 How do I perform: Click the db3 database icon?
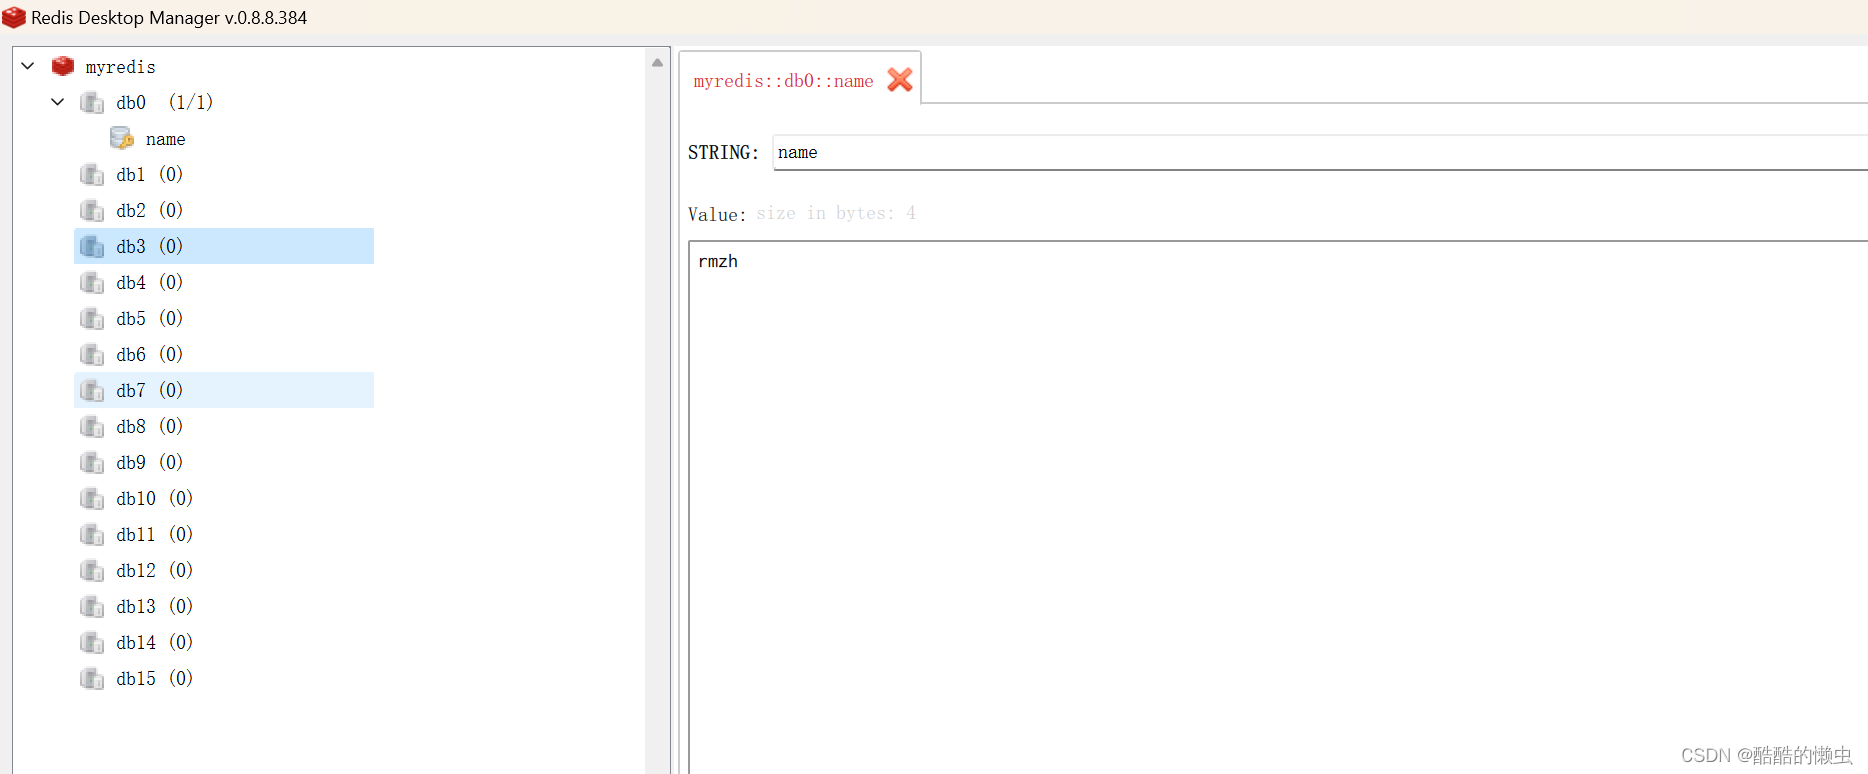[x=92, y=246]
